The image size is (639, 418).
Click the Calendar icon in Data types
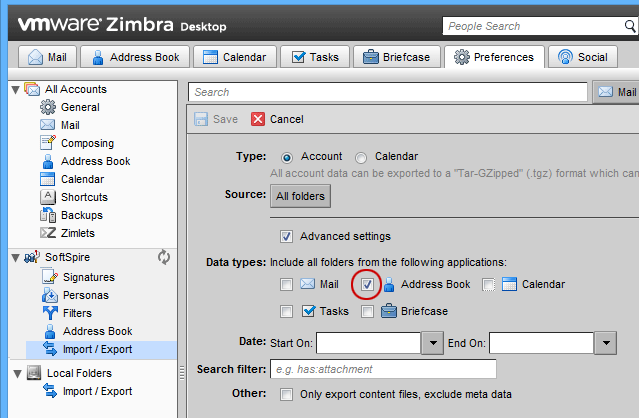[509, 284]
